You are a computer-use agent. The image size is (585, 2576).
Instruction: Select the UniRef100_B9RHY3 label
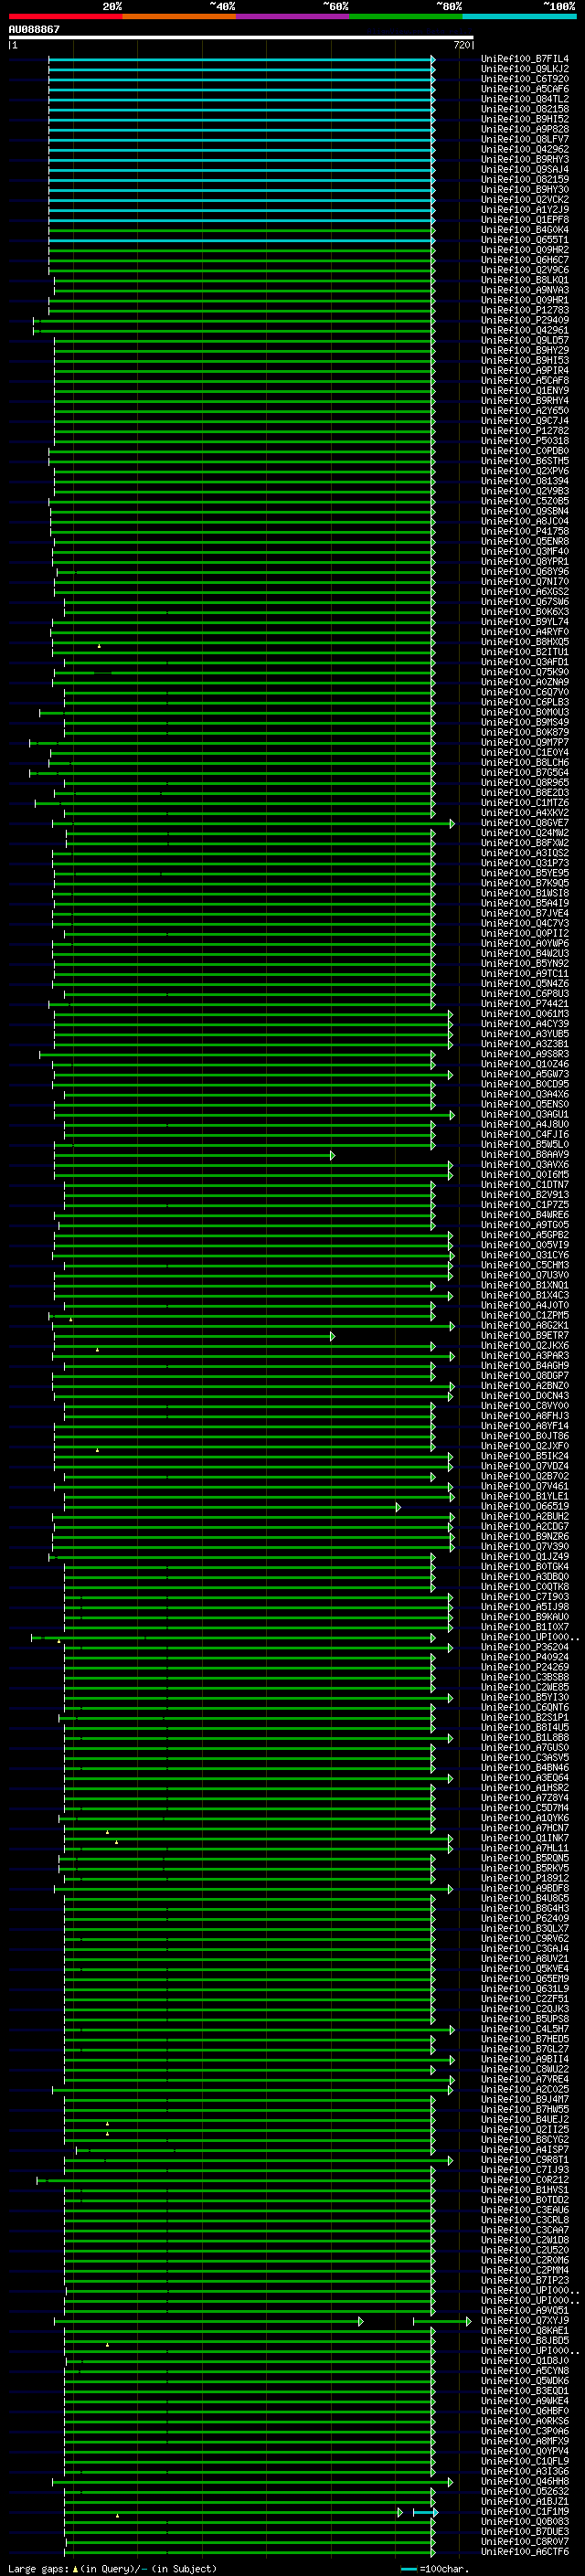click(525, 159)
